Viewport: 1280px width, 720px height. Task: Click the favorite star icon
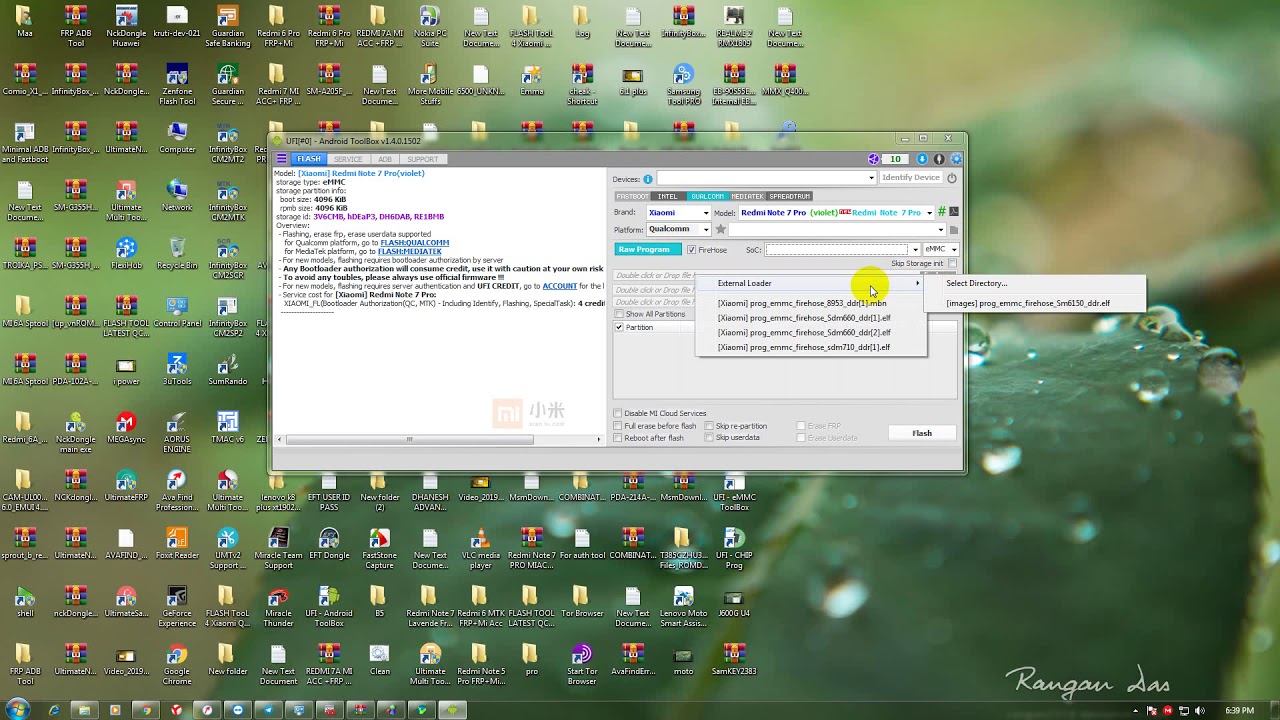click(x=720, y=230)
